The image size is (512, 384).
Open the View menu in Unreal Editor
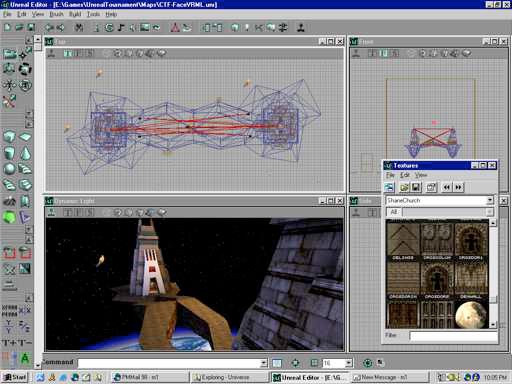tap(38, 14)
